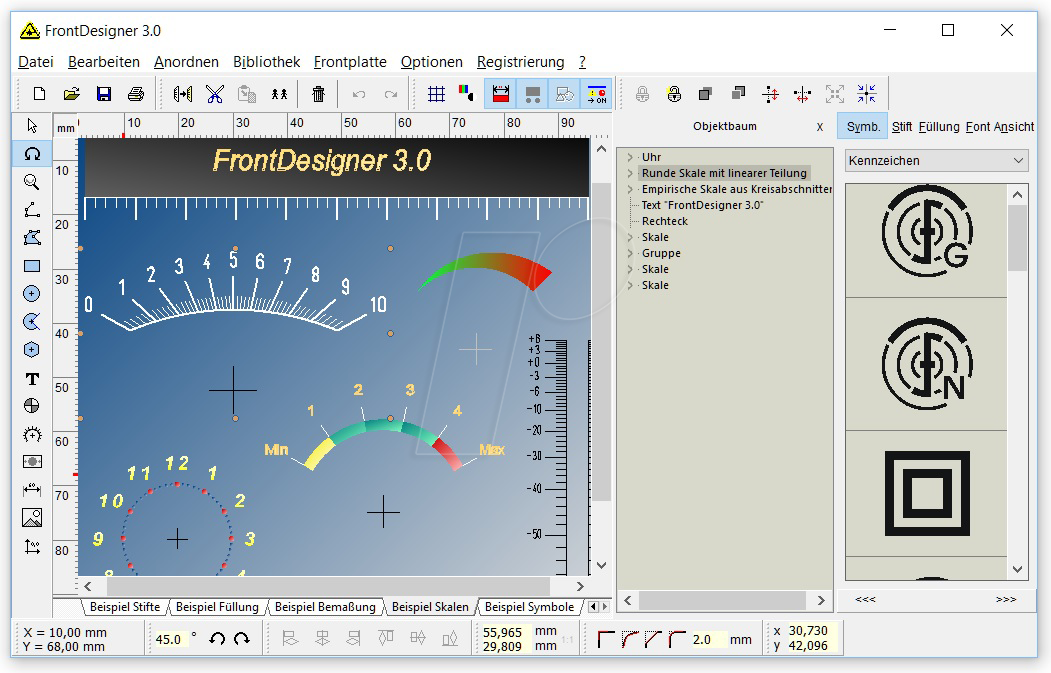Activate the Zoom magnifier tool
This screenshot has height=673, width=1051.
(31, 181)
